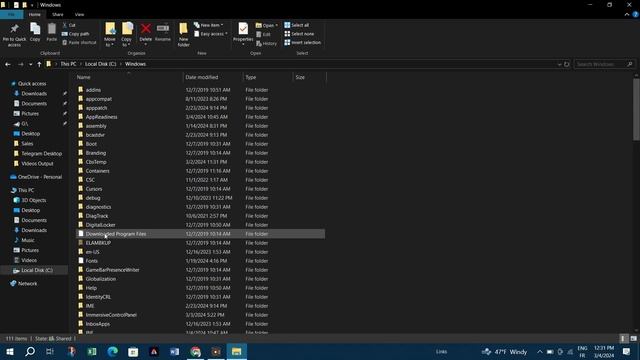
Task: Click the vertical scrollbar thumb
Action: [x=636, y=109]
